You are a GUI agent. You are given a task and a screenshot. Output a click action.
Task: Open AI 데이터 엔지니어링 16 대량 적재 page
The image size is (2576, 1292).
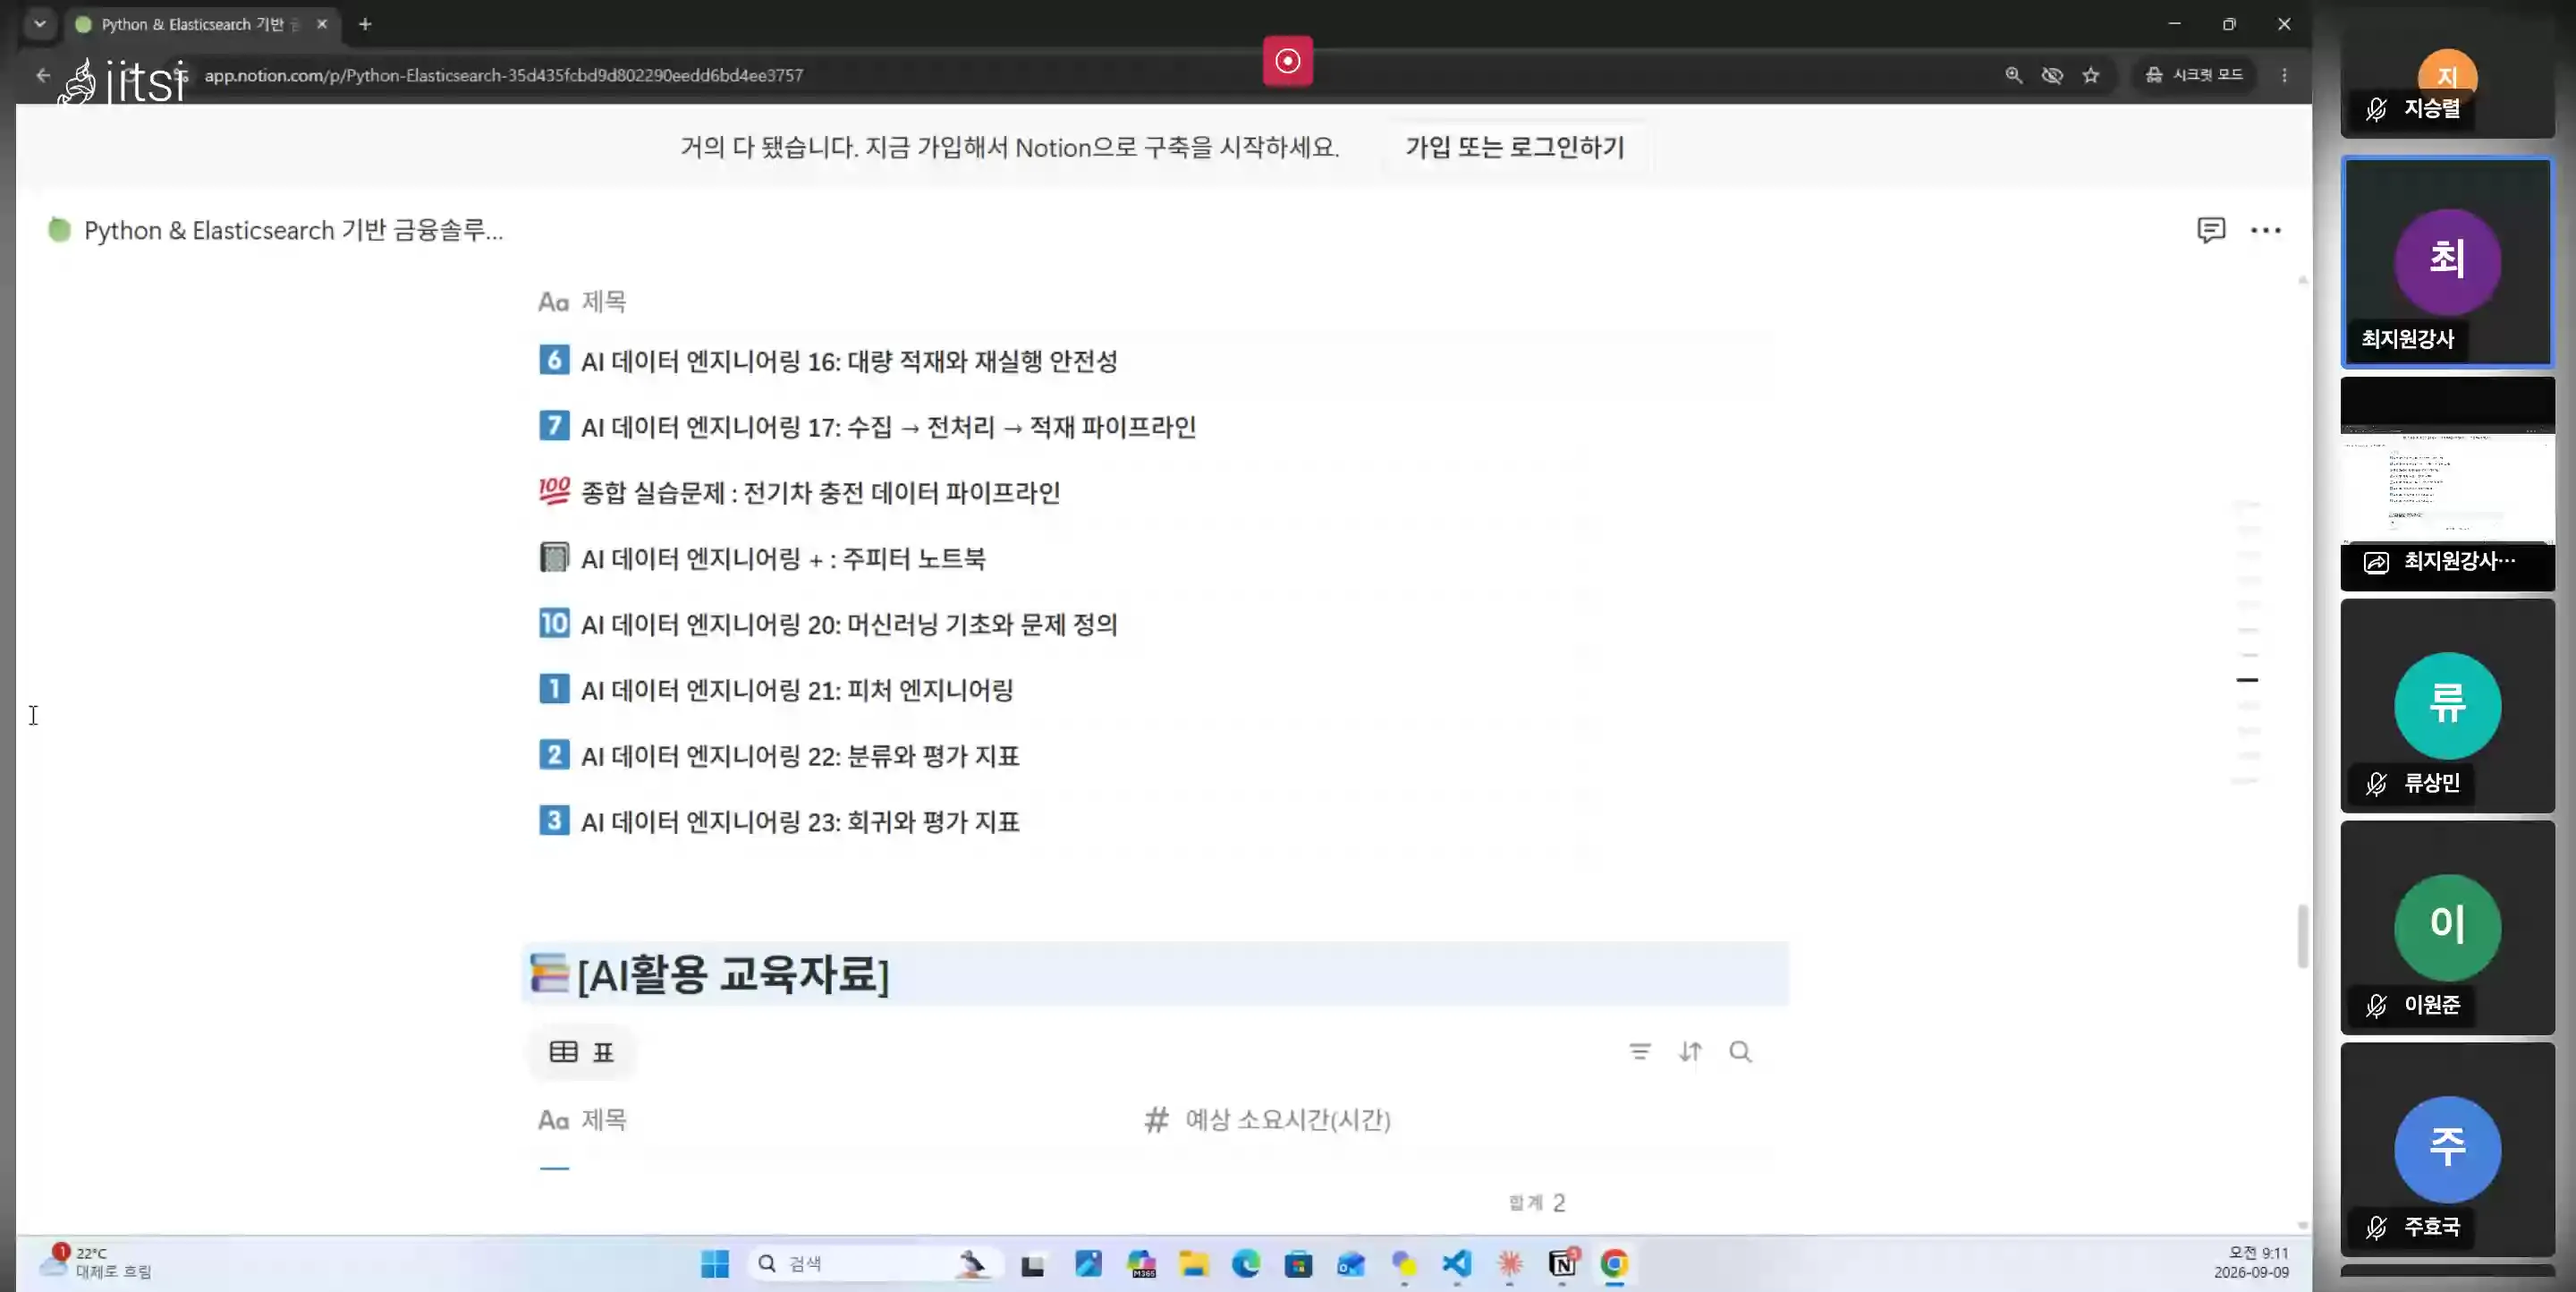[x=849, y=361]
